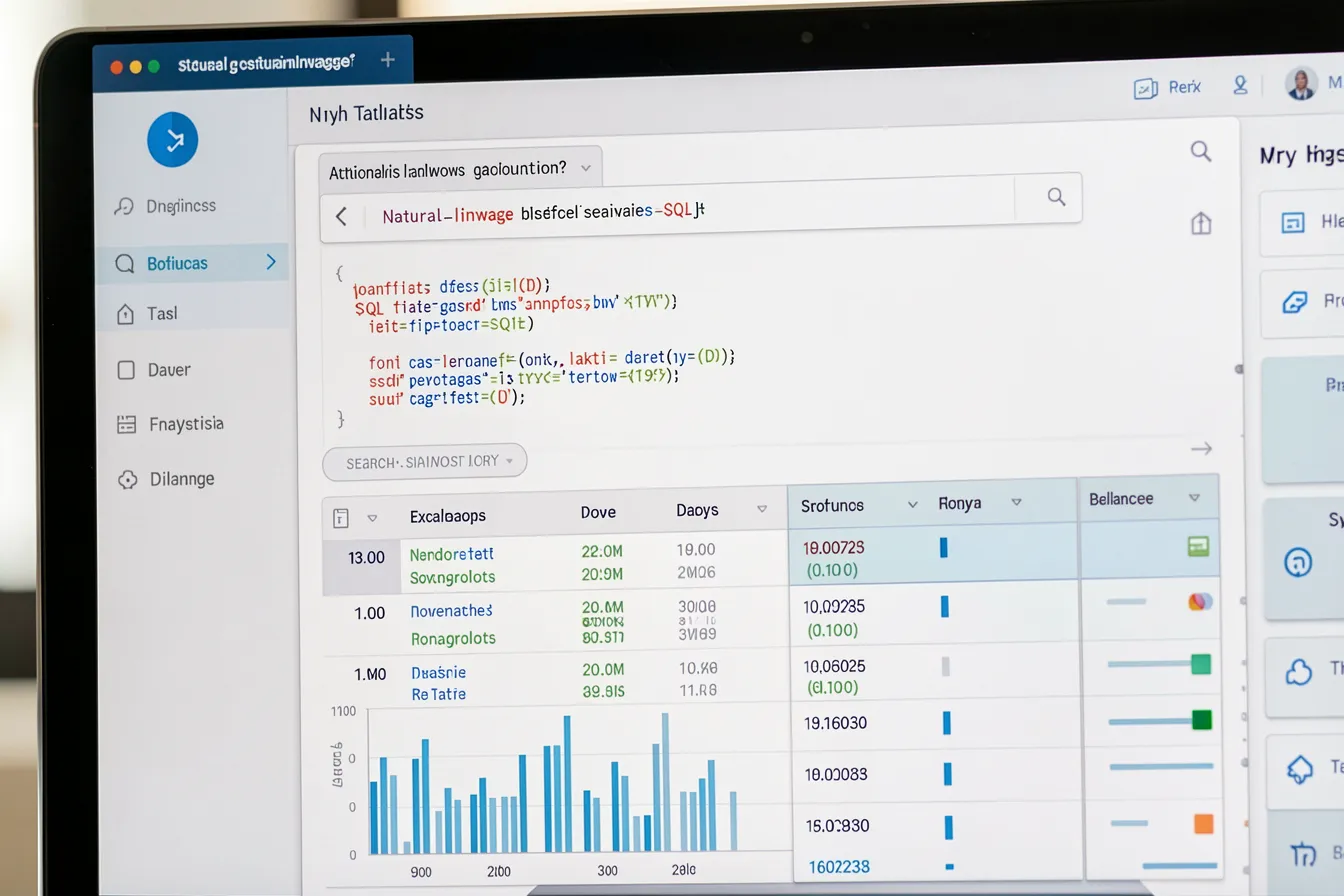Click the Hl card icon in Mry Ings

(x=1294, y=222)
